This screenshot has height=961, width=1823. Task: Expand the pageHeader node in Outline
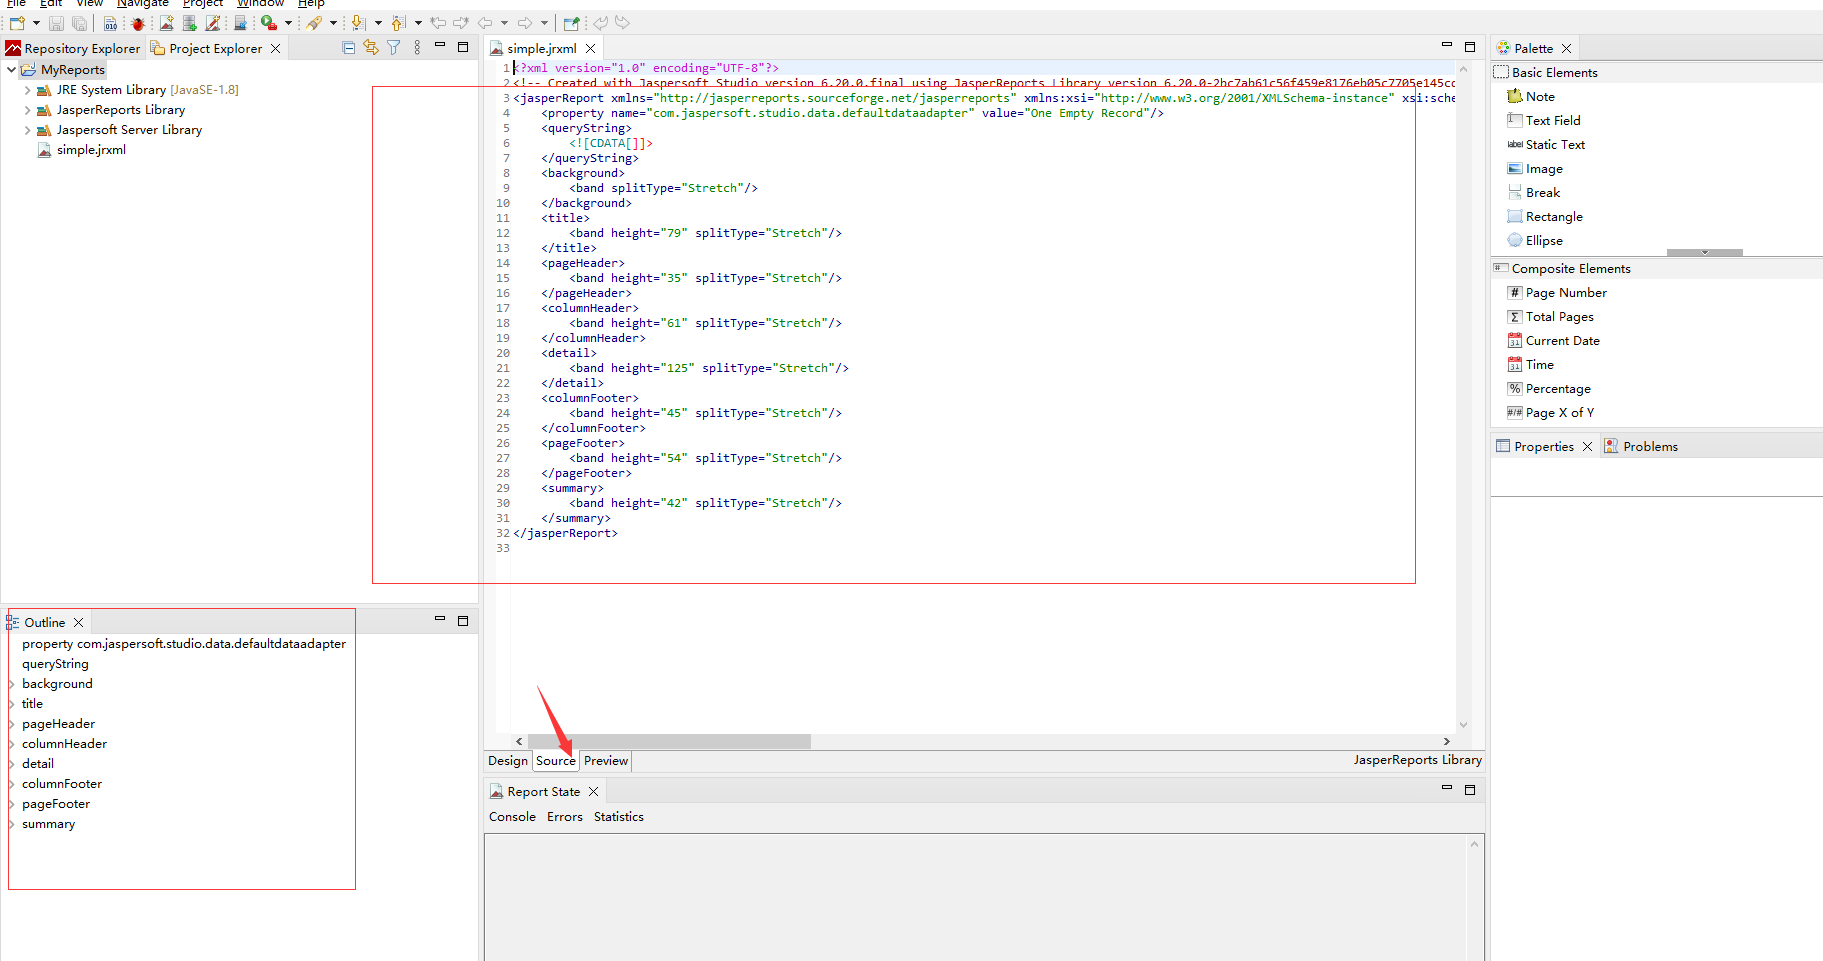tap(12, 724)
